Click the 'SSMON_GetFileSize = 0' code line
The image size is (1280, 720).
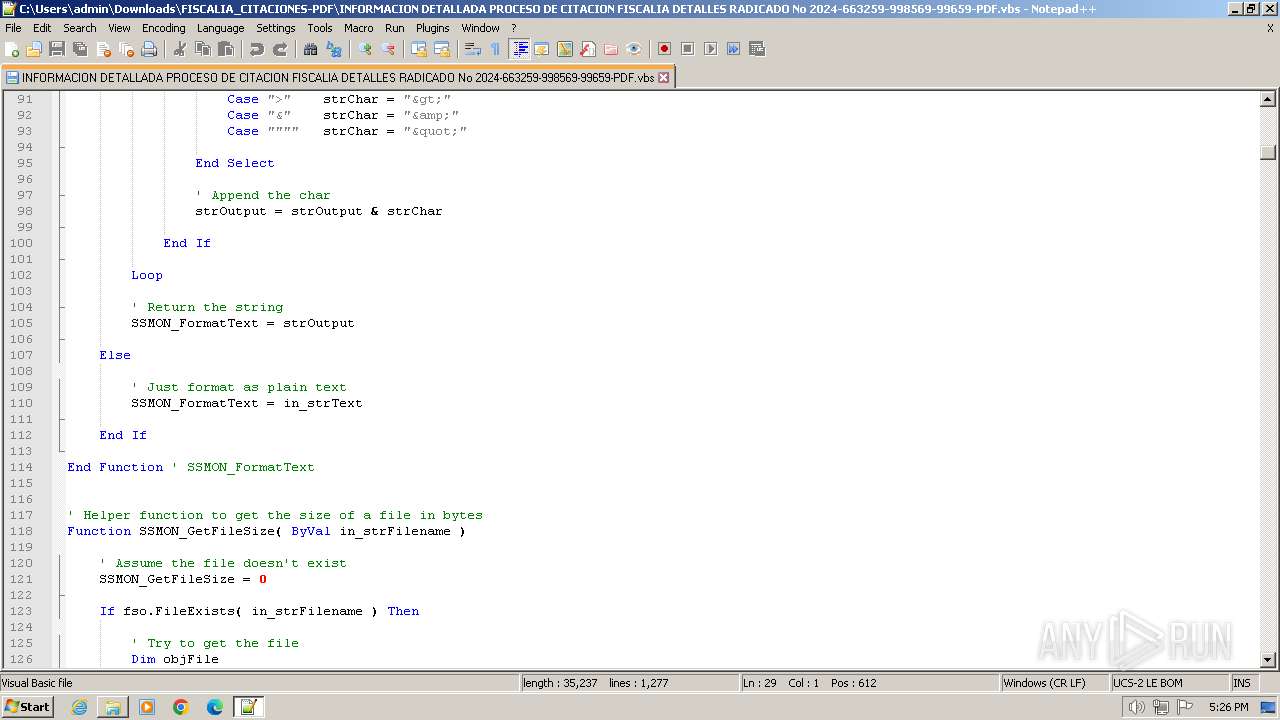[x=183, y=579]
